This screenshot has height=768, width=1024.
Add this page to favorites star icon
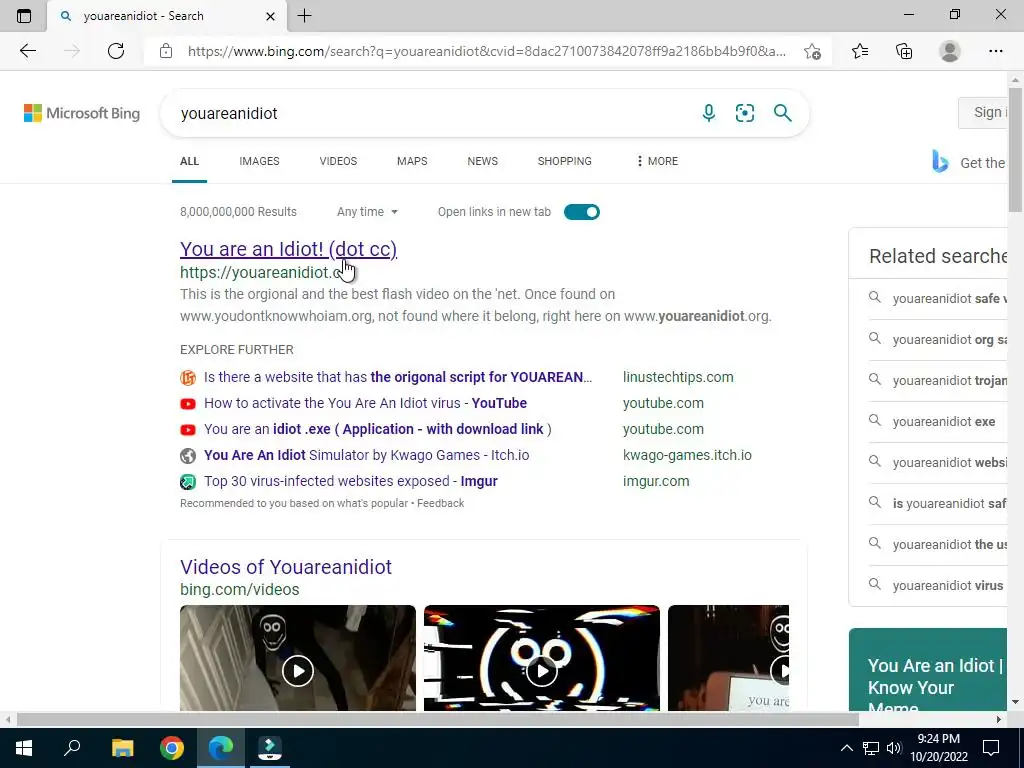pos(812,51)
